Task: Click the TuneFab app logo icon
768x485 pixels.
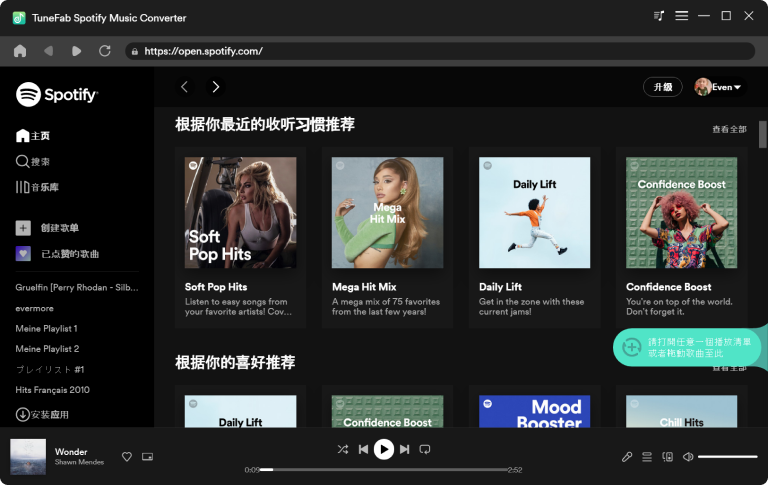Action: [19, 18]
